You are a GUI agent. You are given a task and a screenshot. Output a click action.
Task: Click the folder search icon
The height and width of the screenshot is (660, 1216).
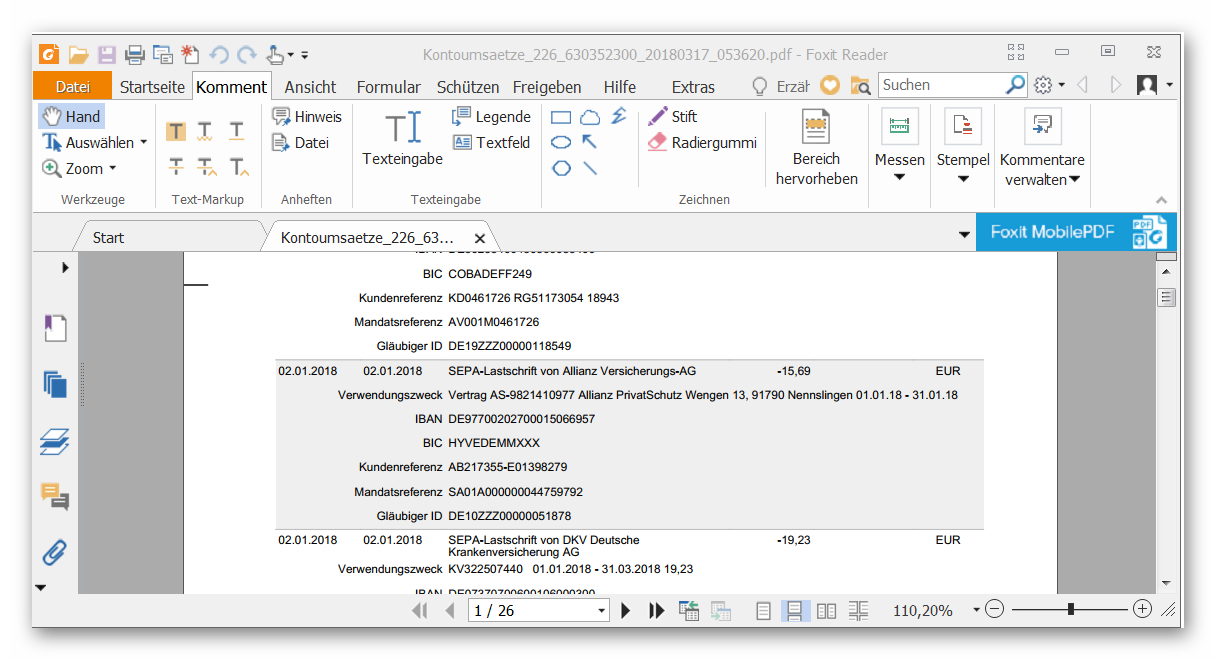[859, 86]
